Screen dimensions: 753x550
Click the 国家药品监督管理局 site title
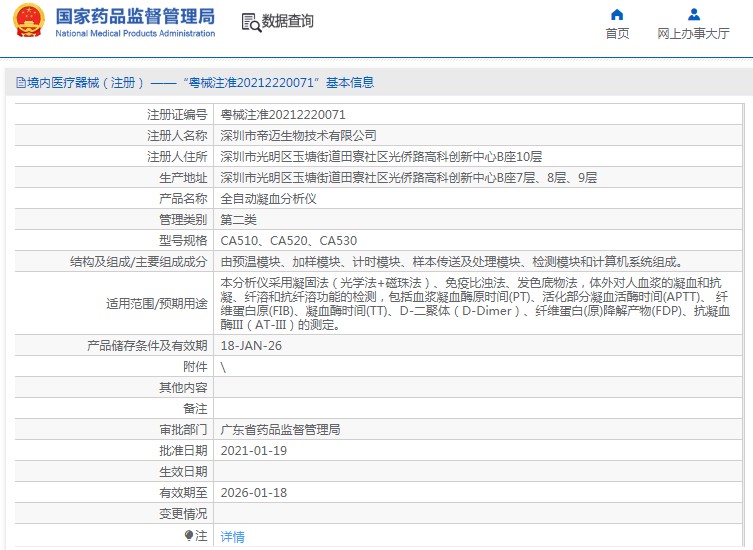point(134,16)
